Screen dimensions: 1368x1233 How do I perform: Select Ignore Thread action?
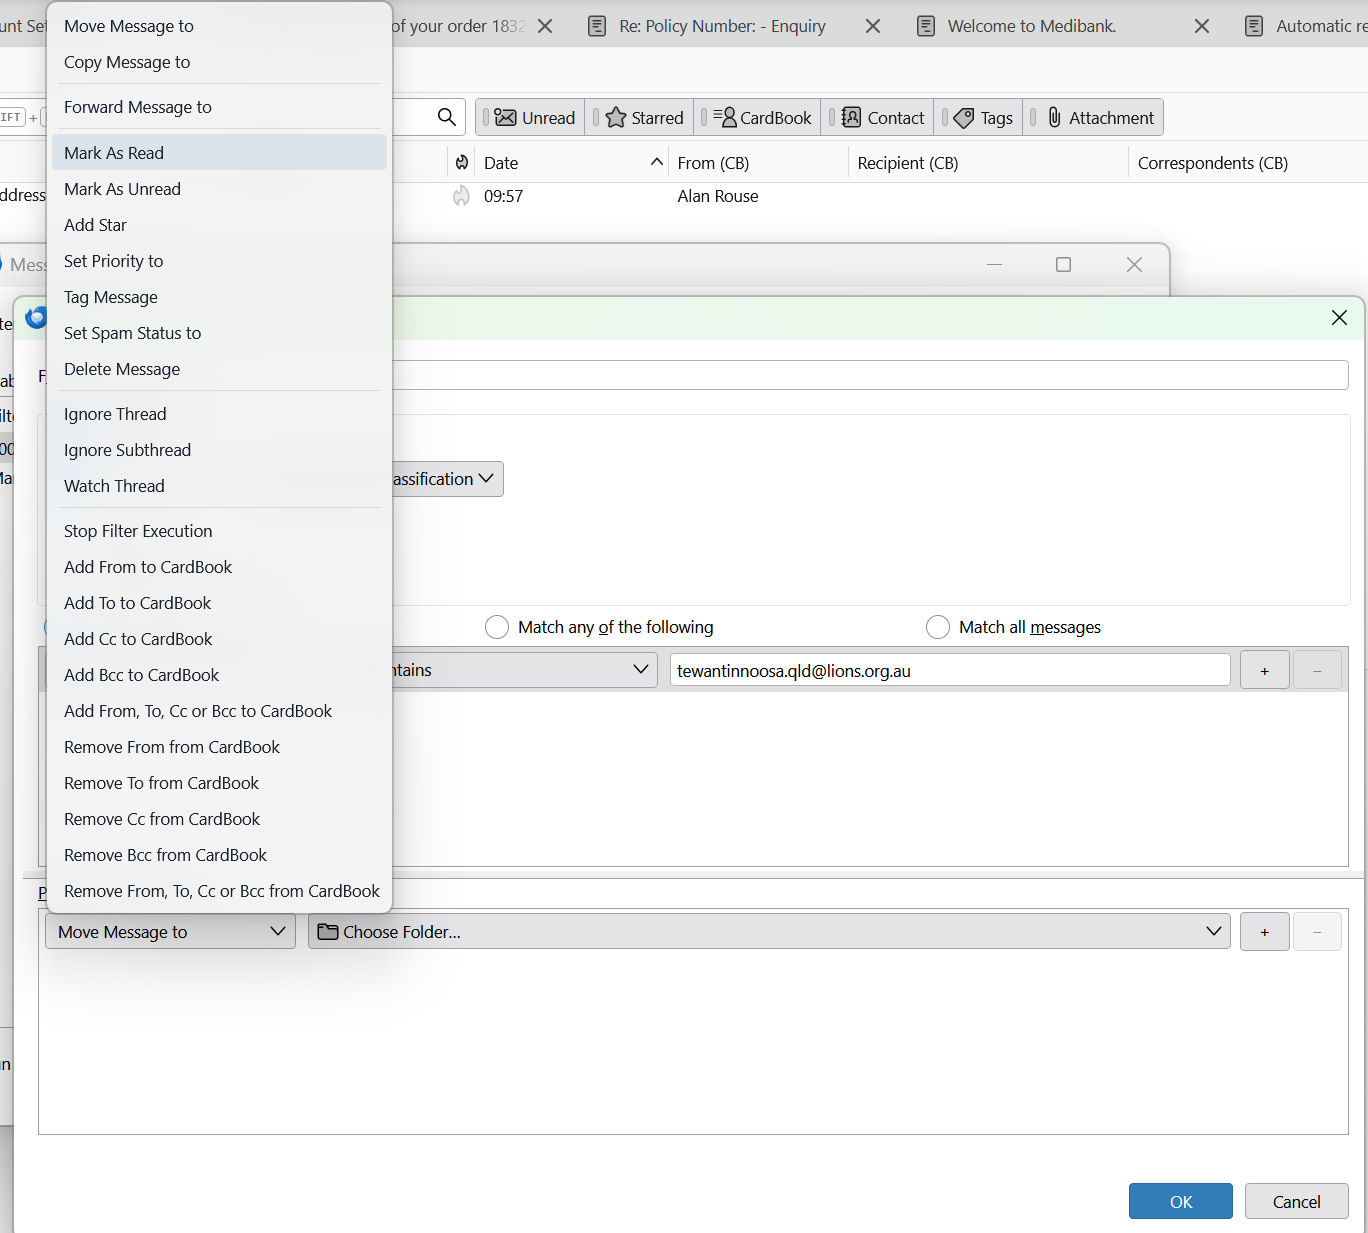[x=219, y=414]
